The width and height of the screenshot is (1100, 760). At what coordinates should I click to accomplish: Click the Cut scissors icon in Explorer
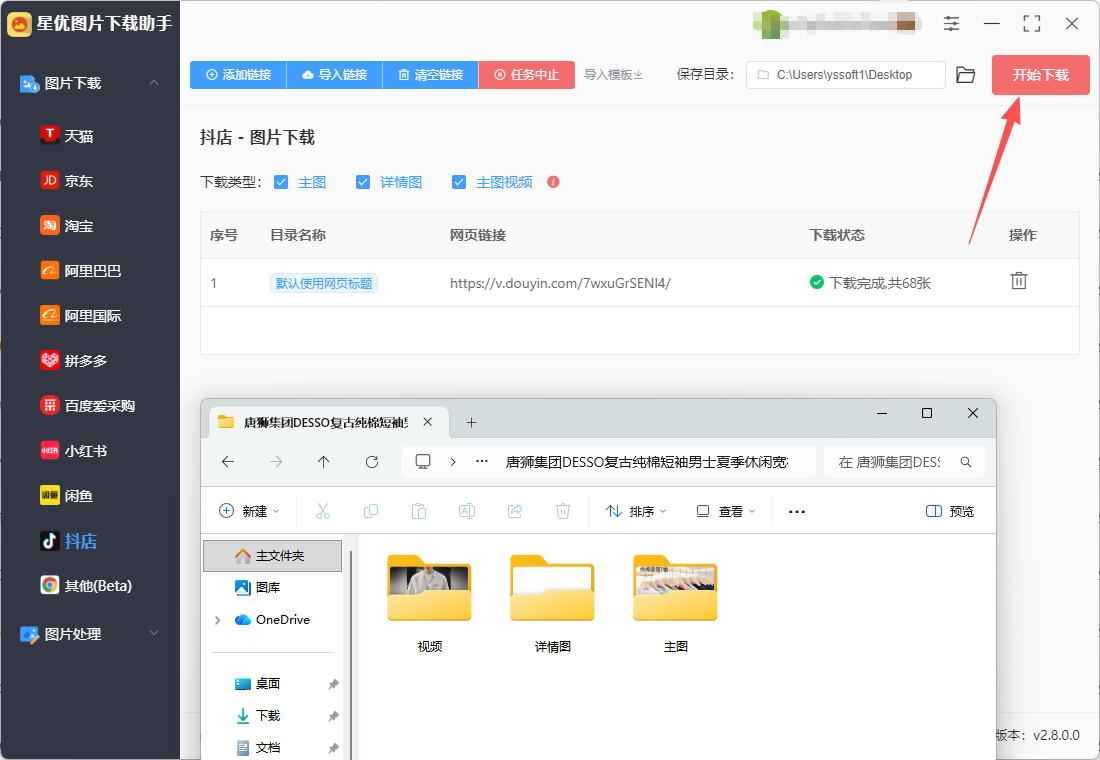tap(323, 511)
